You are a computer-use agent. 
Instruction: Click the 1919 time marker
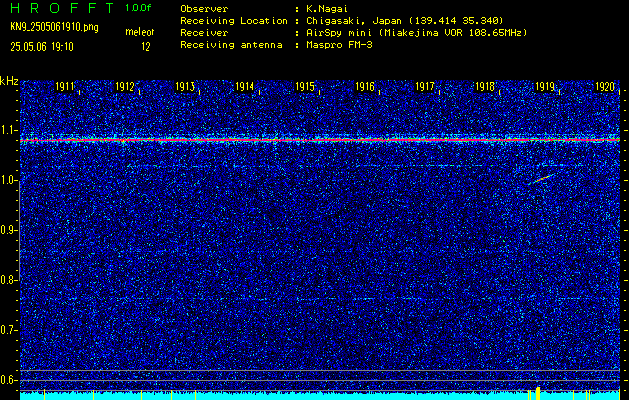point(545,86)
